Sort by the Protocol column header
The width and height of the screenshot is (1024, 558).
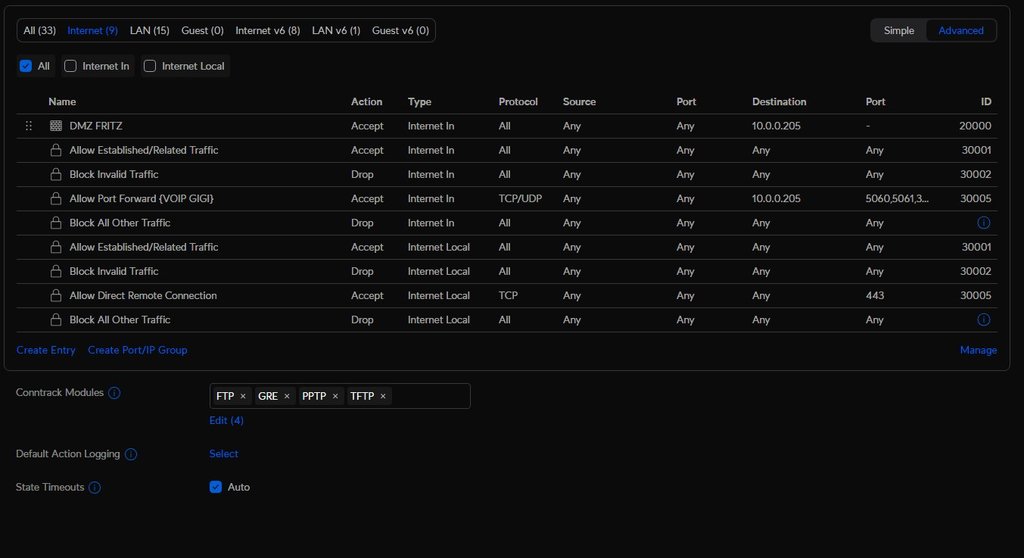[x=518, y=101]
